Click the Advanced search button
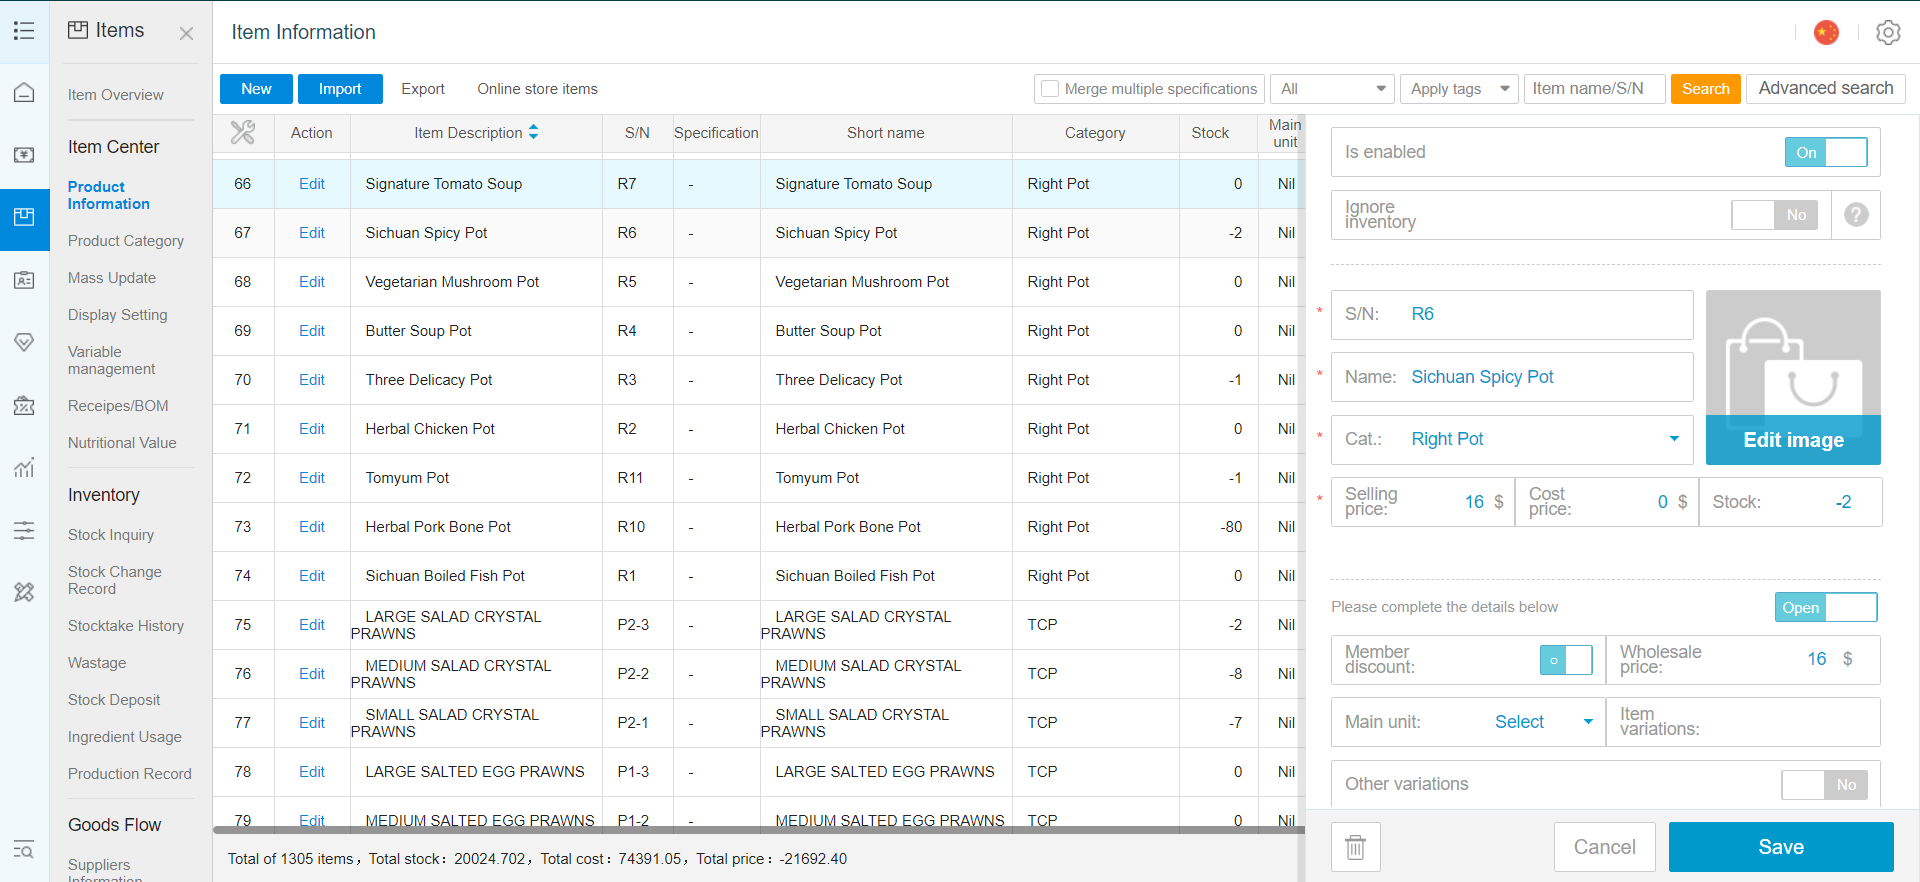Screen dimensions: 1920x882 click(1826, 88)
